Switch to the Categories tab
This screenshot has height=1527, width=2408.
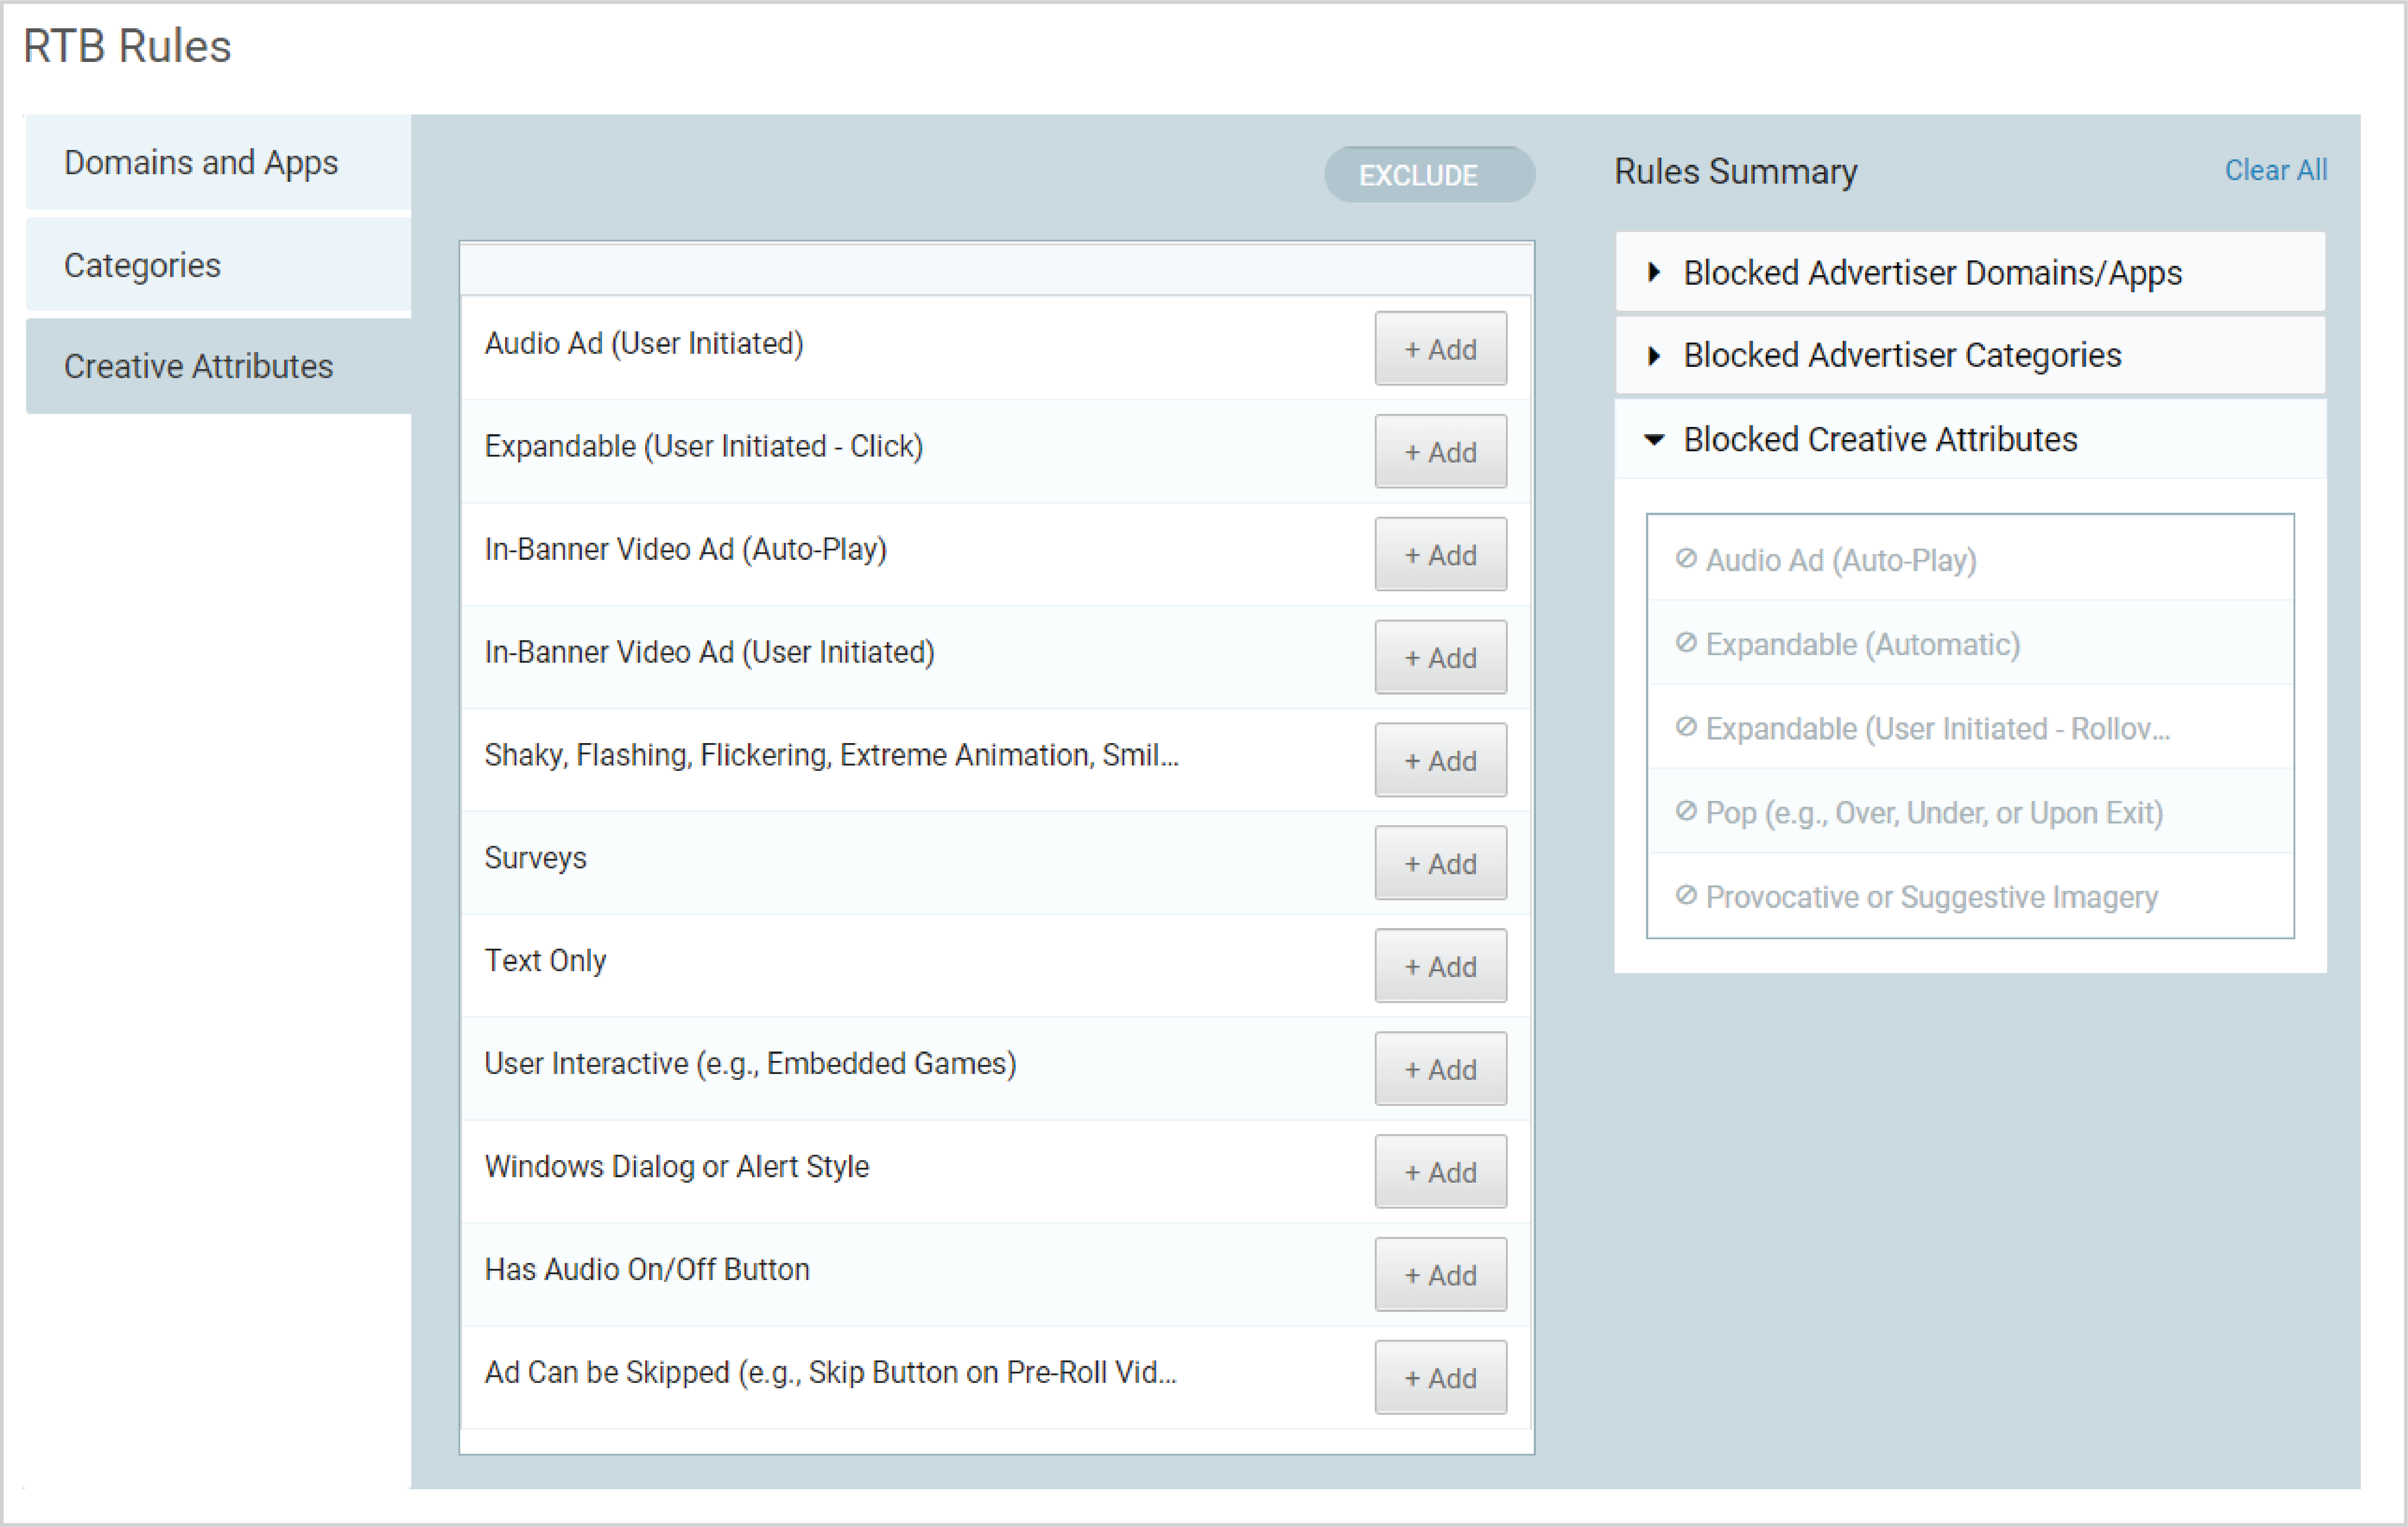(x=218, y=265)
